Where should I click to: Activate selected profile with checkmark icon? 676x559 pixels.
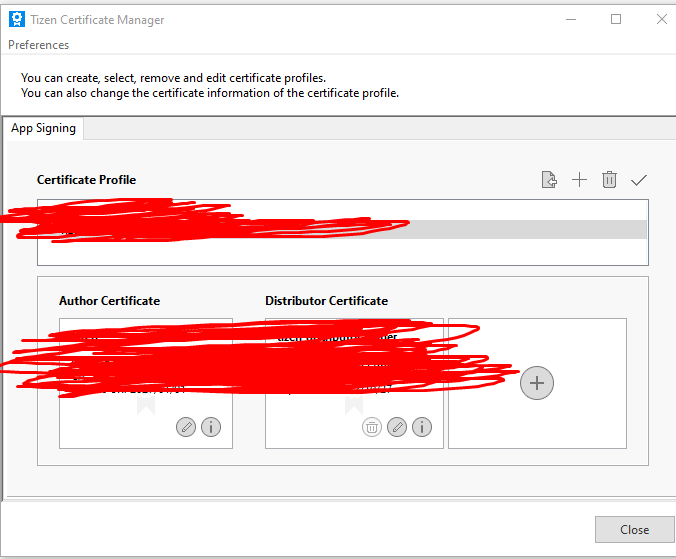pyautogui.click(x=639, y=180)
